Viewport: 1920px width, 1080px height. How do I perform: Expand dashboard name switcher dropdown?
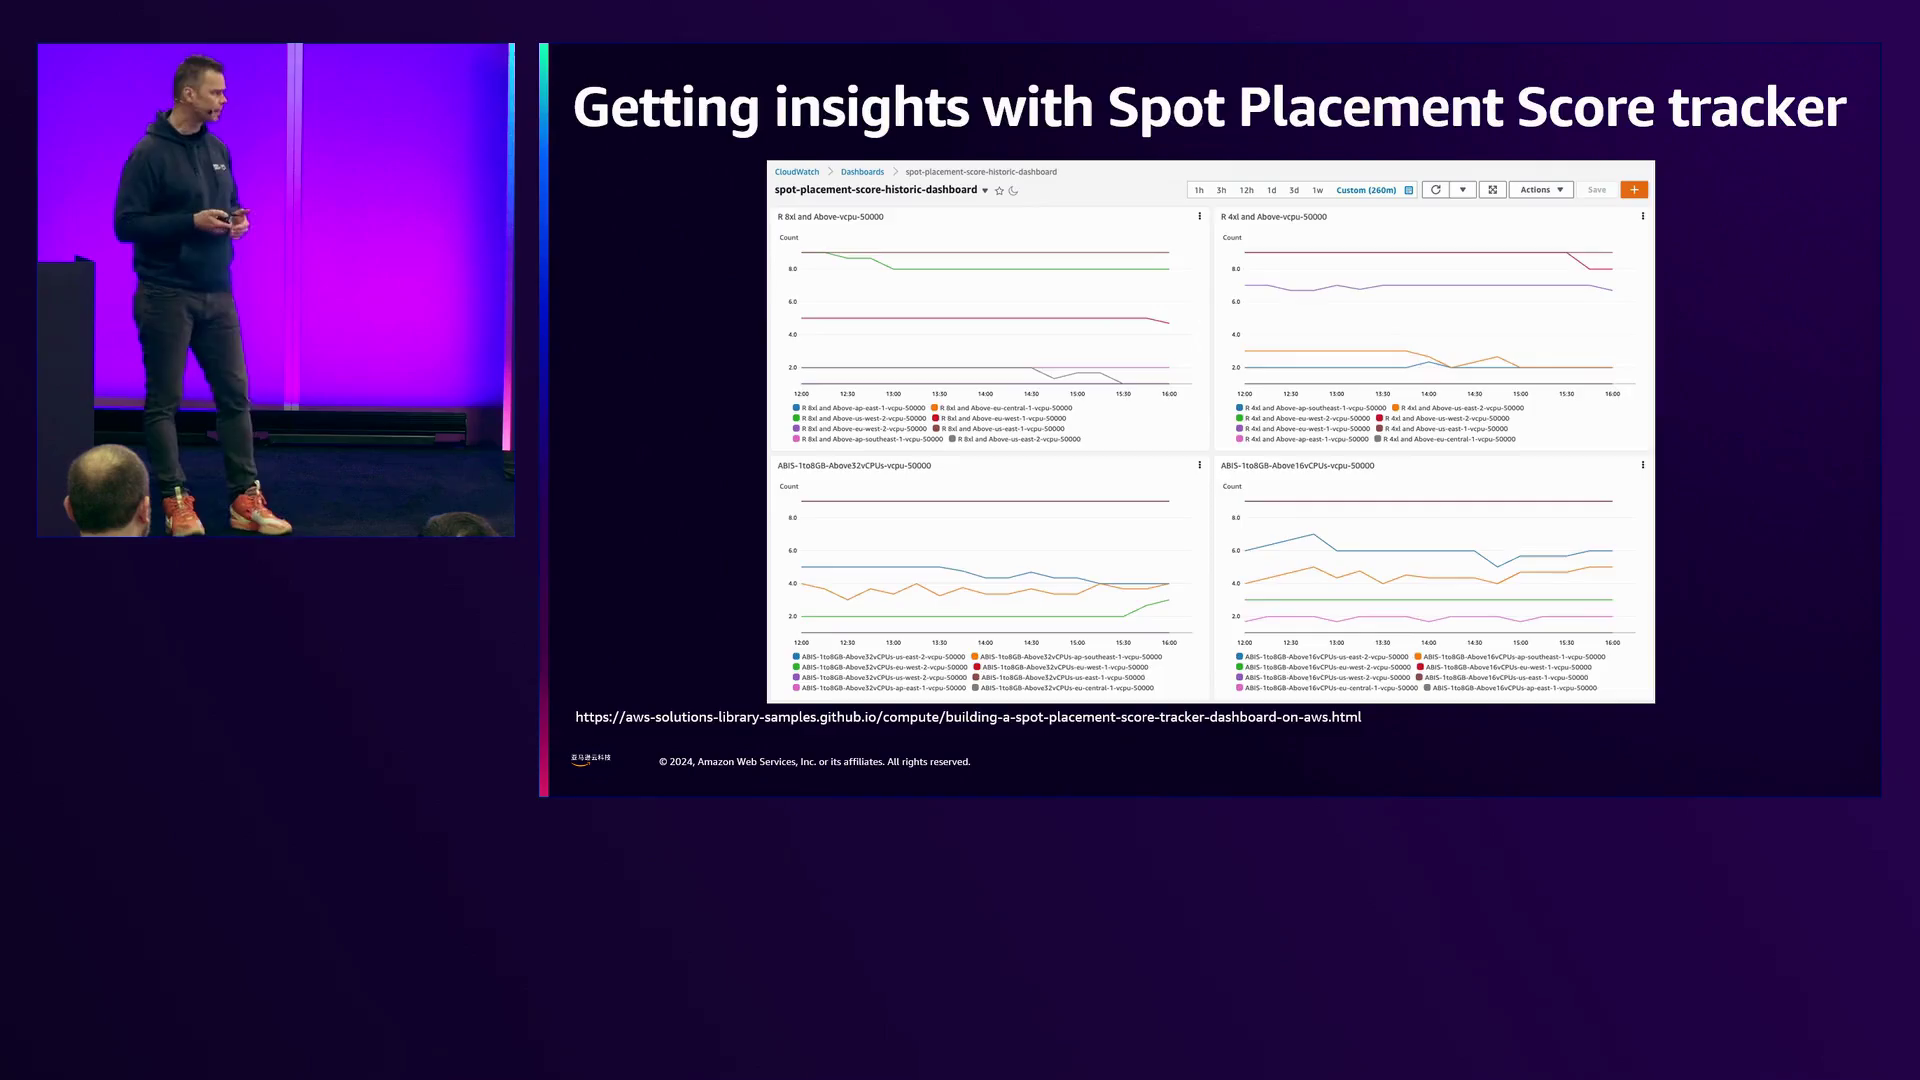[985, 191]
